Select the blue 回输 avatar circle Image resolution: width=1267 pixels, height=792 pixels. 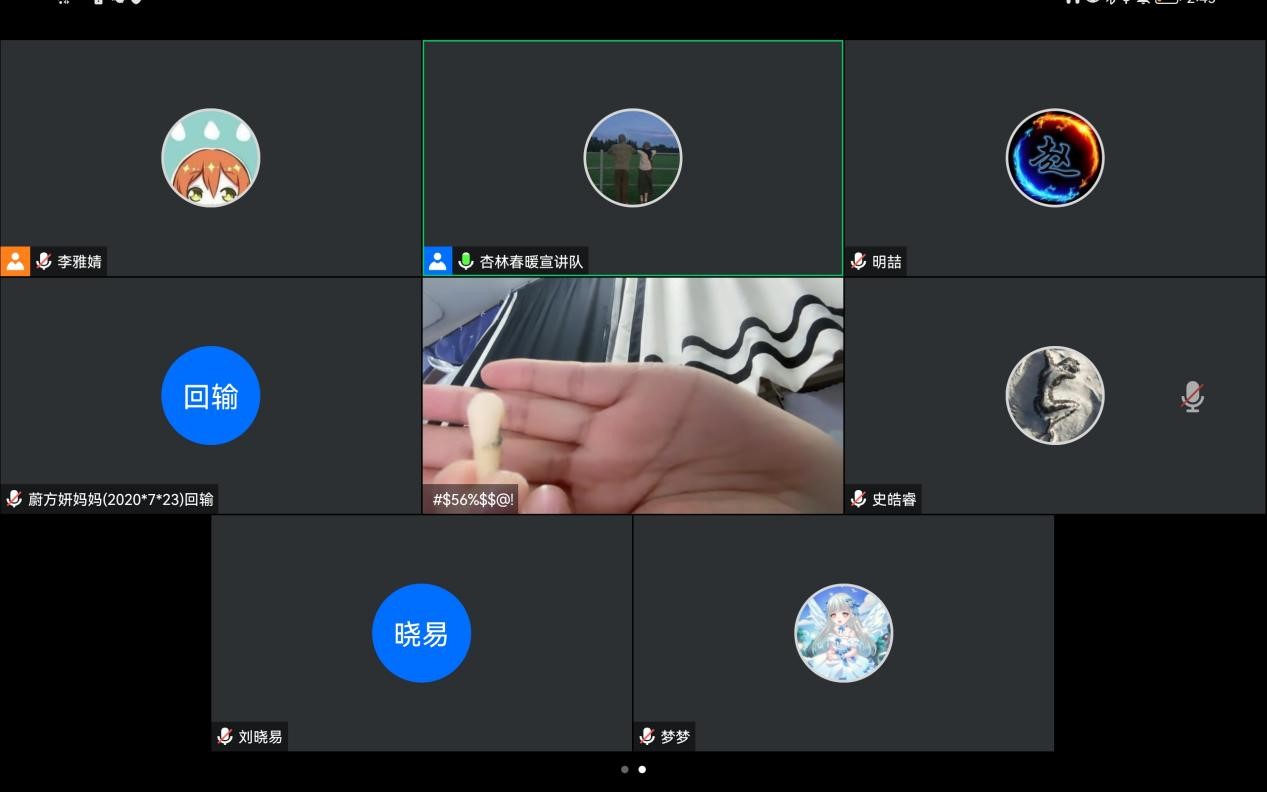click(x=211, y=396)
